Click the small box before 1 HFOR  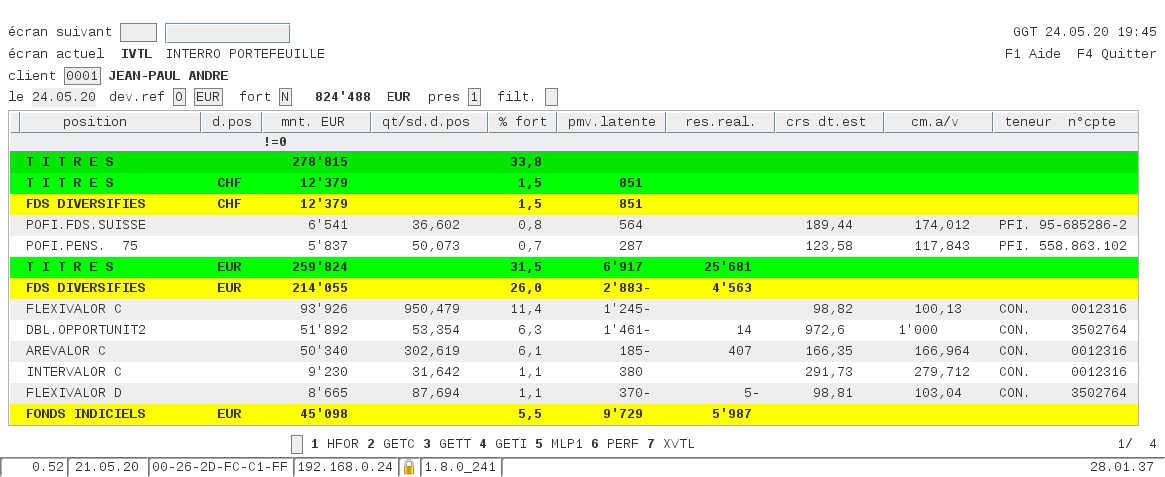click(x=297, y=444)
